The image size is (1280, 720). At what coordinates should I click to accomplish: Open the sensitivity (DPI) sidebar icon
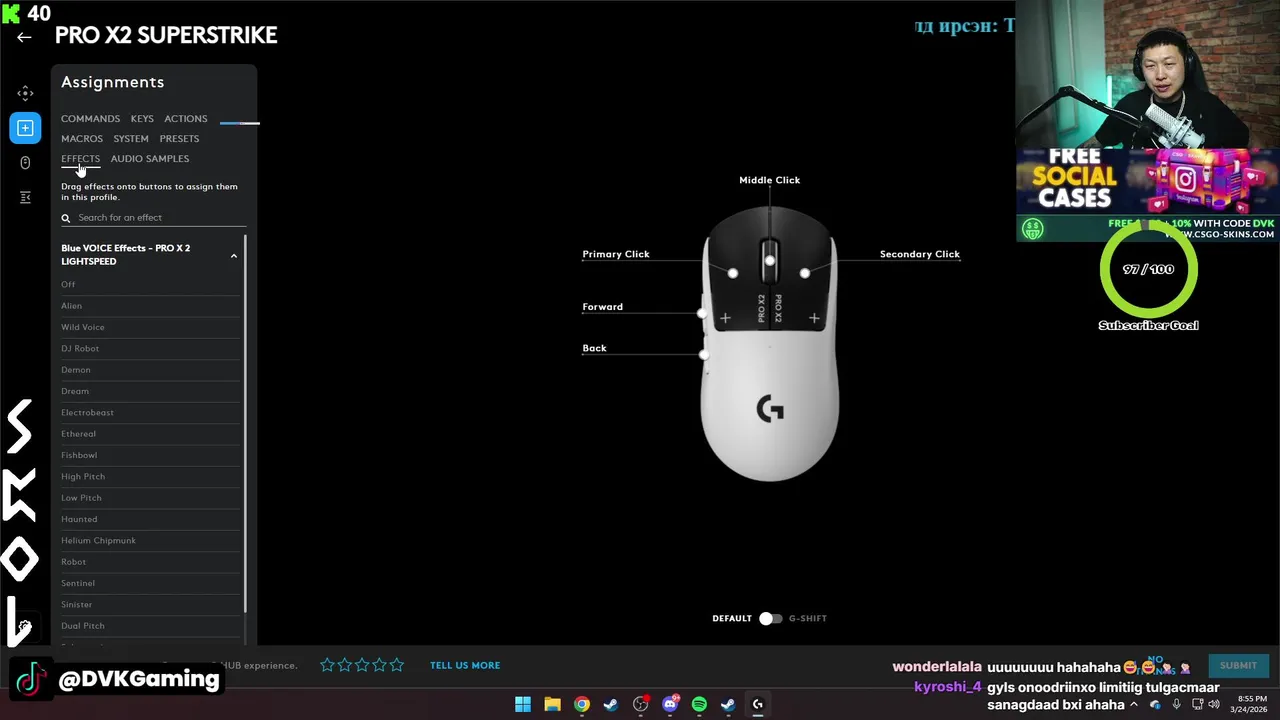point(25,93)
